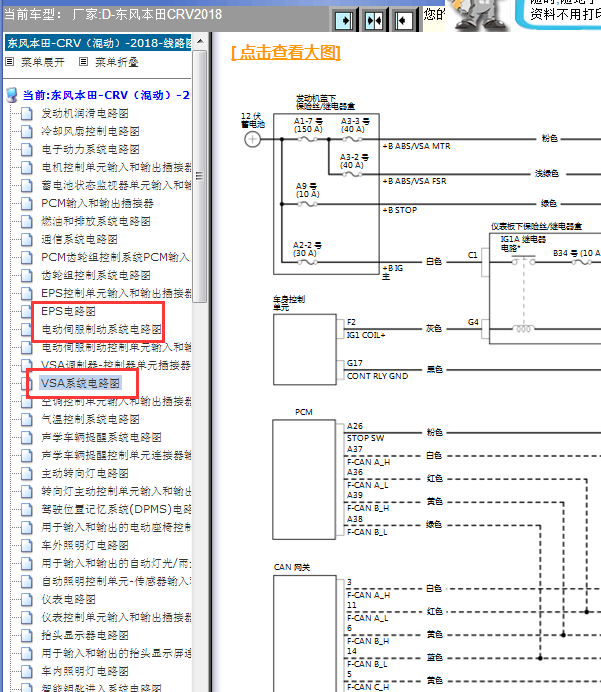Click document icon beside 车内照明灯电路图

(27, 671)
